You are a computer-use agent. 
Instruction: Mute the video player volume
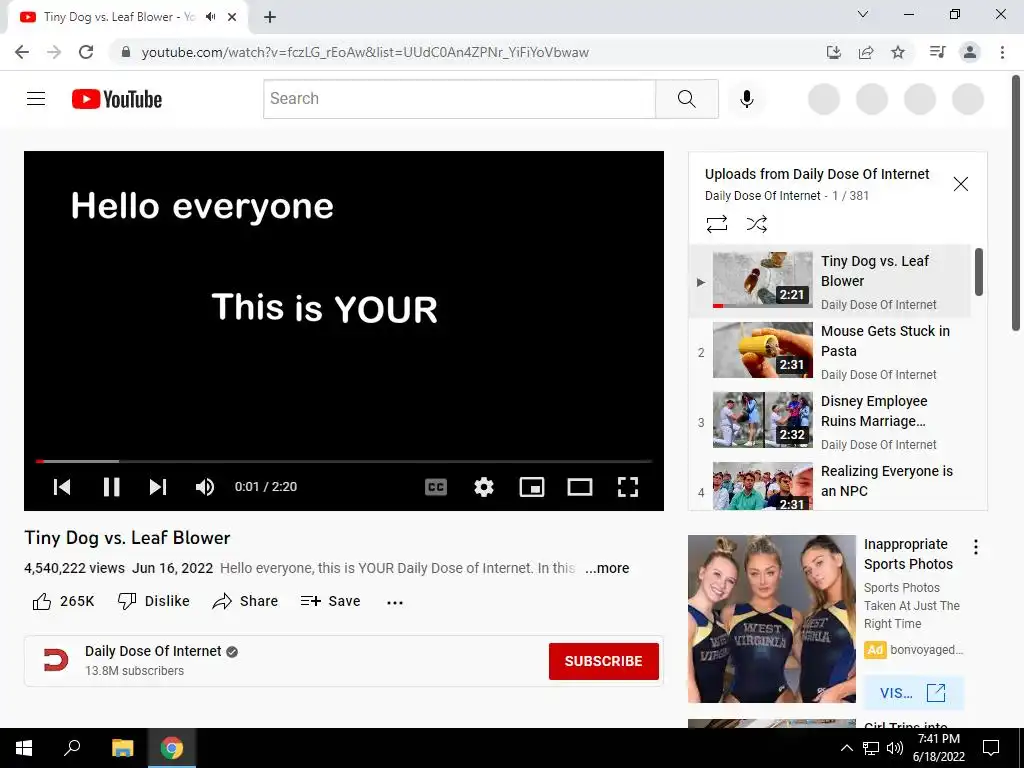point(204,487)
